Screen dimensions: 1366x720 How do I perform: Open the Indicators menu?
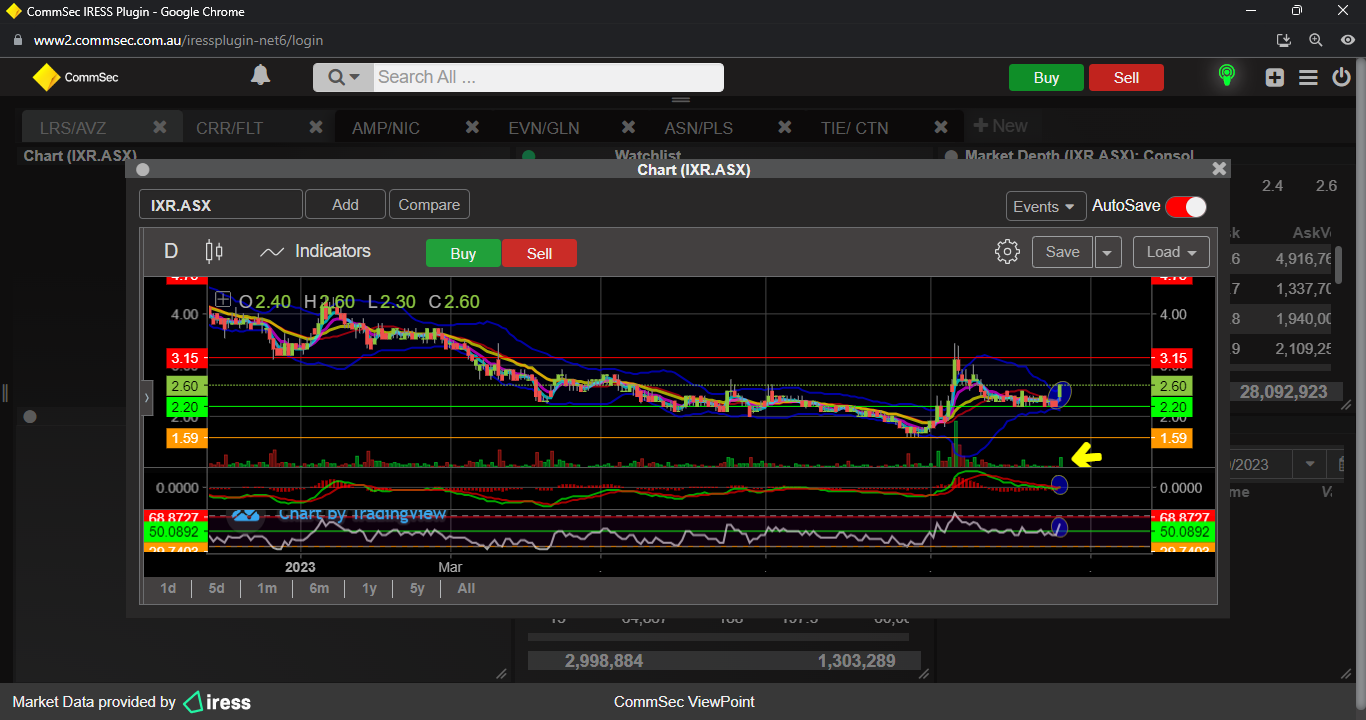click(x=315, y=252)
